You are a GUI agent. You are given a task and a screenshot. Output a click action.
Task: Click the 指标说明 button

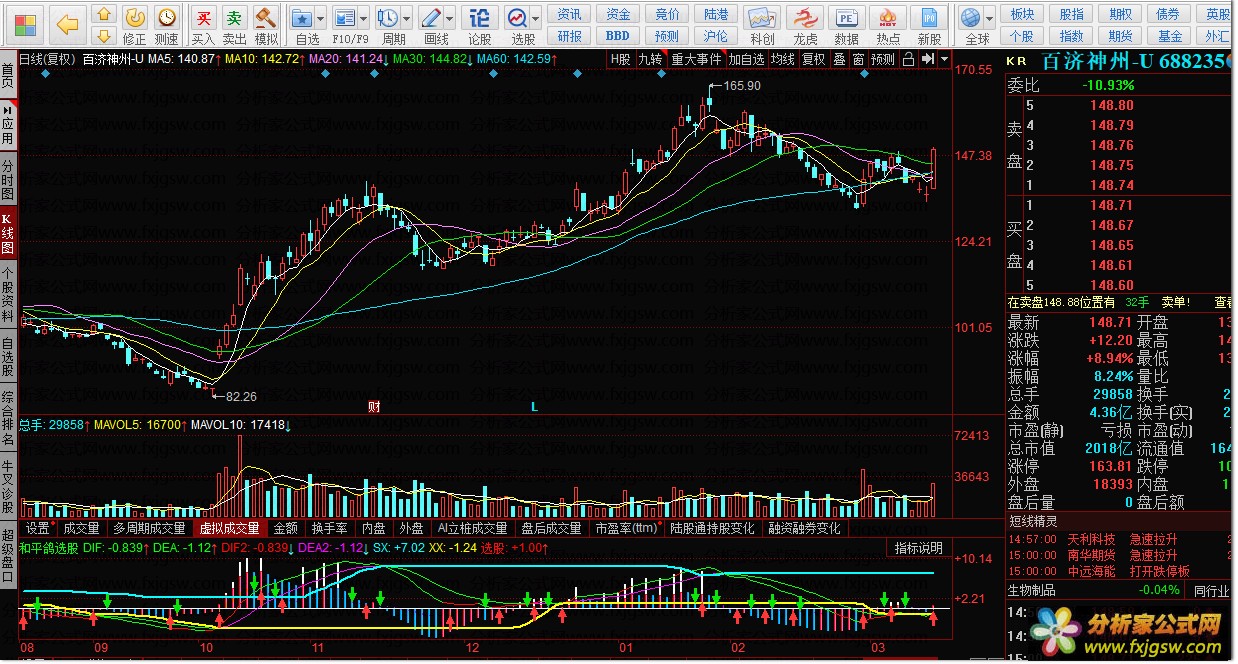[x=917, y=548]
